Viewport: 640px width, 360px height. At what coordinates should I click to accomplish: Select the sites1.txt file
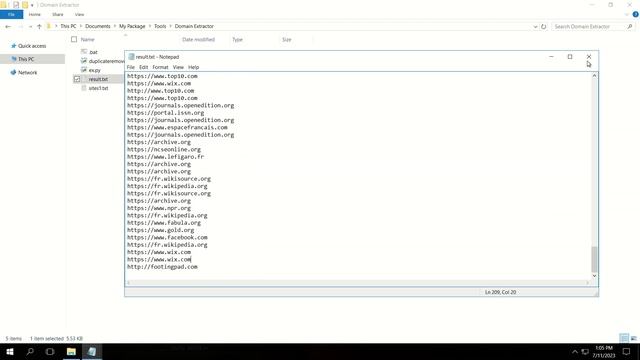click(x=98, y=88)
